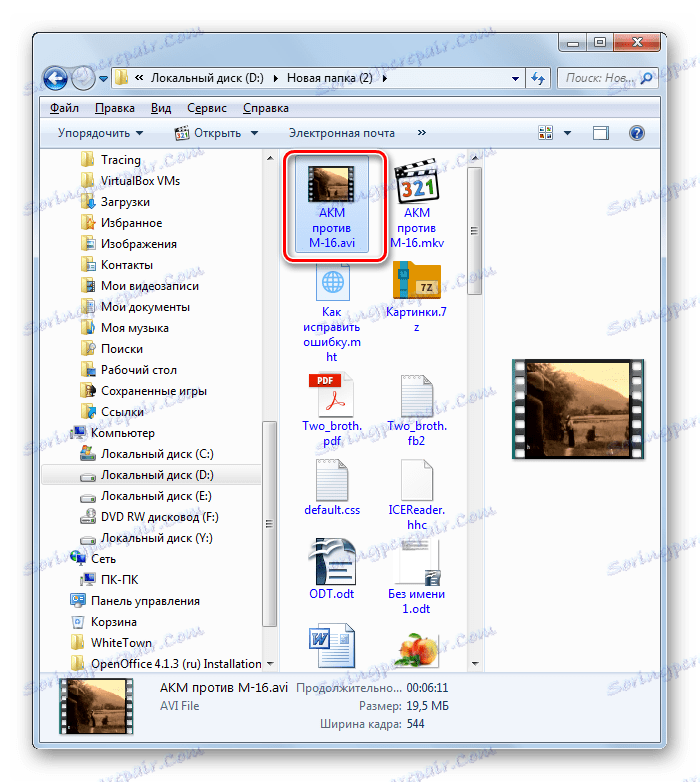Select the default.css file icon
This screenshot has width=700, height=782.
[x=332, y=480]
